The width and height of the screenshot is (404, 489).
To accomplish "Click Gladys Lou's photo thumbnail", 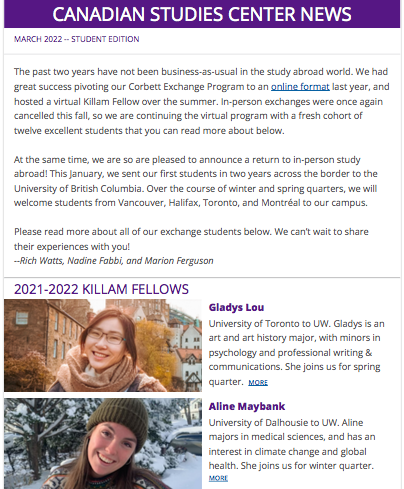I will pos(103,345).
